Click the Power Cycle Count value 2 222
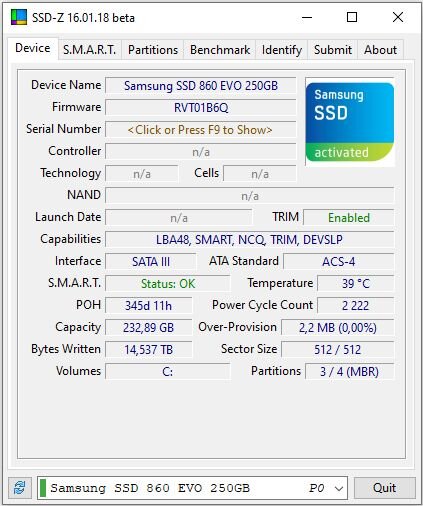The image size is (423, 506). point(356,306)
